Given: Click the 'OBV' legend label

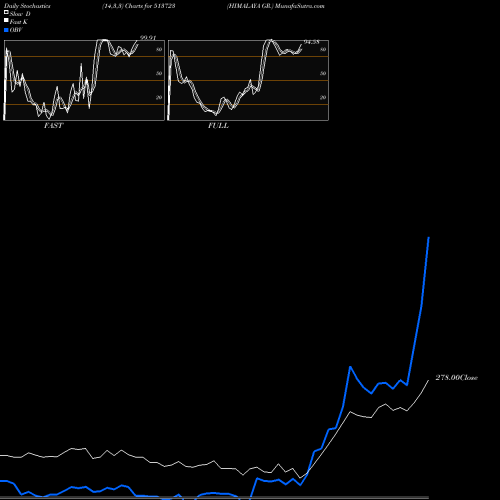Looking at the screenshot, I should 16,30.
